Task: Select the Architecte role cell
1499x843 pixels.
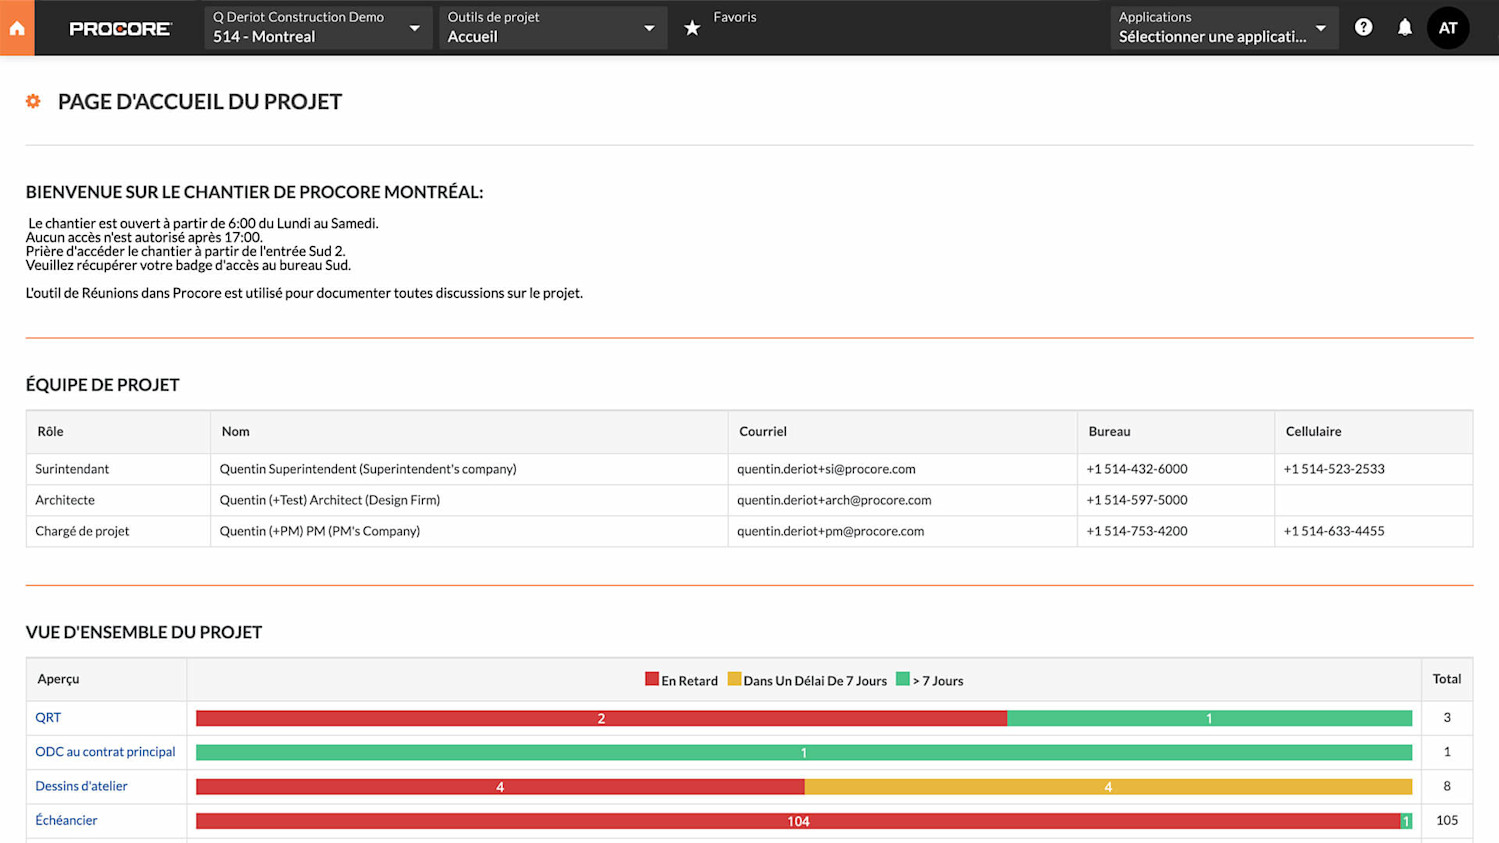Action: (x=118, y=500)
